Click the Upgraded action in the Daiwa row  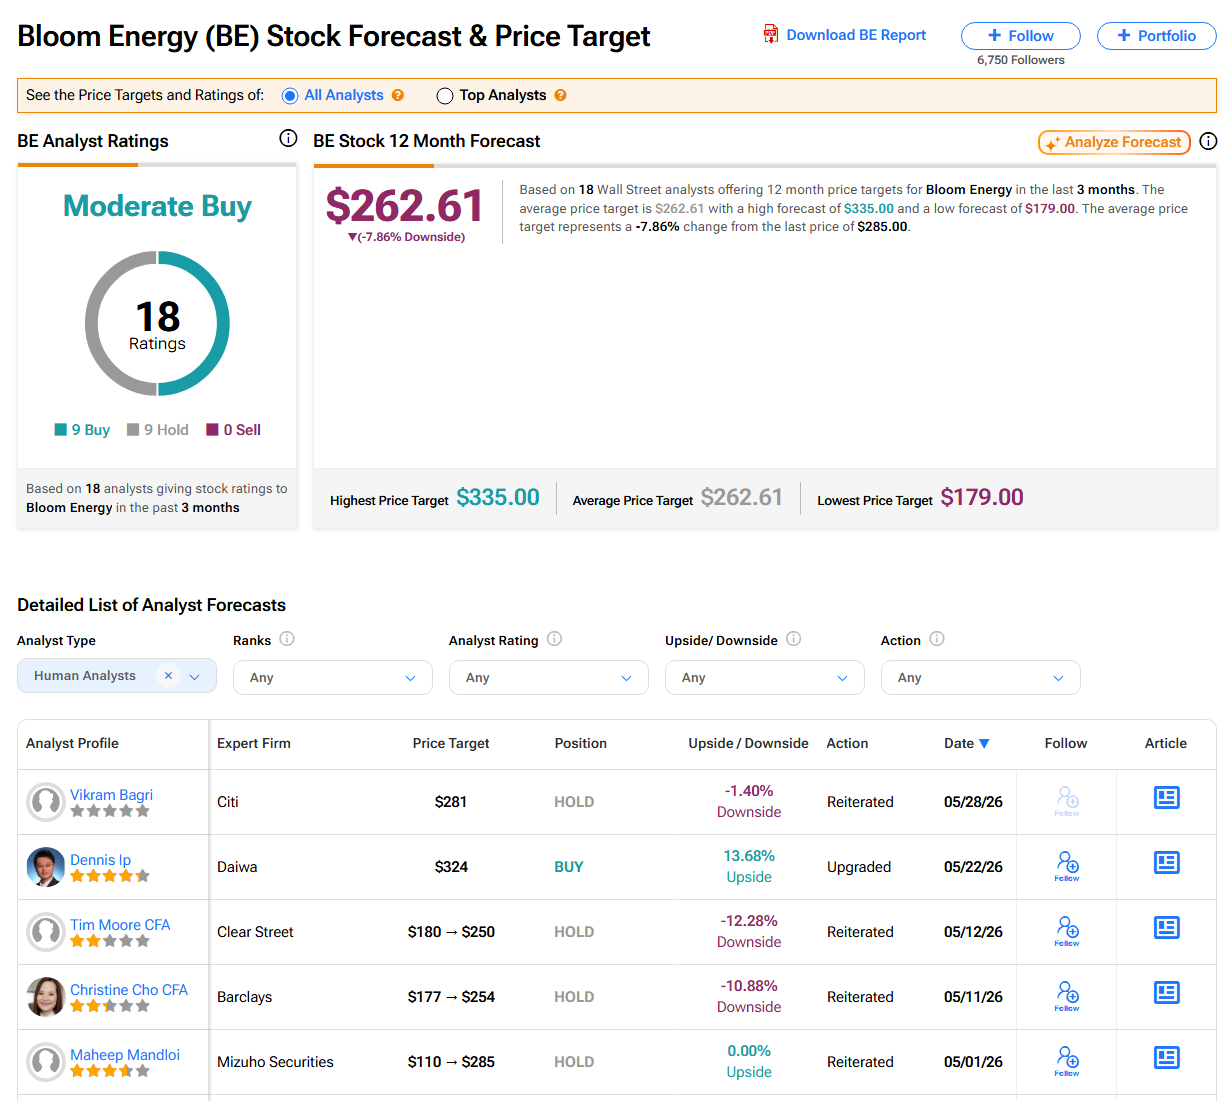[x=859, y=867]
